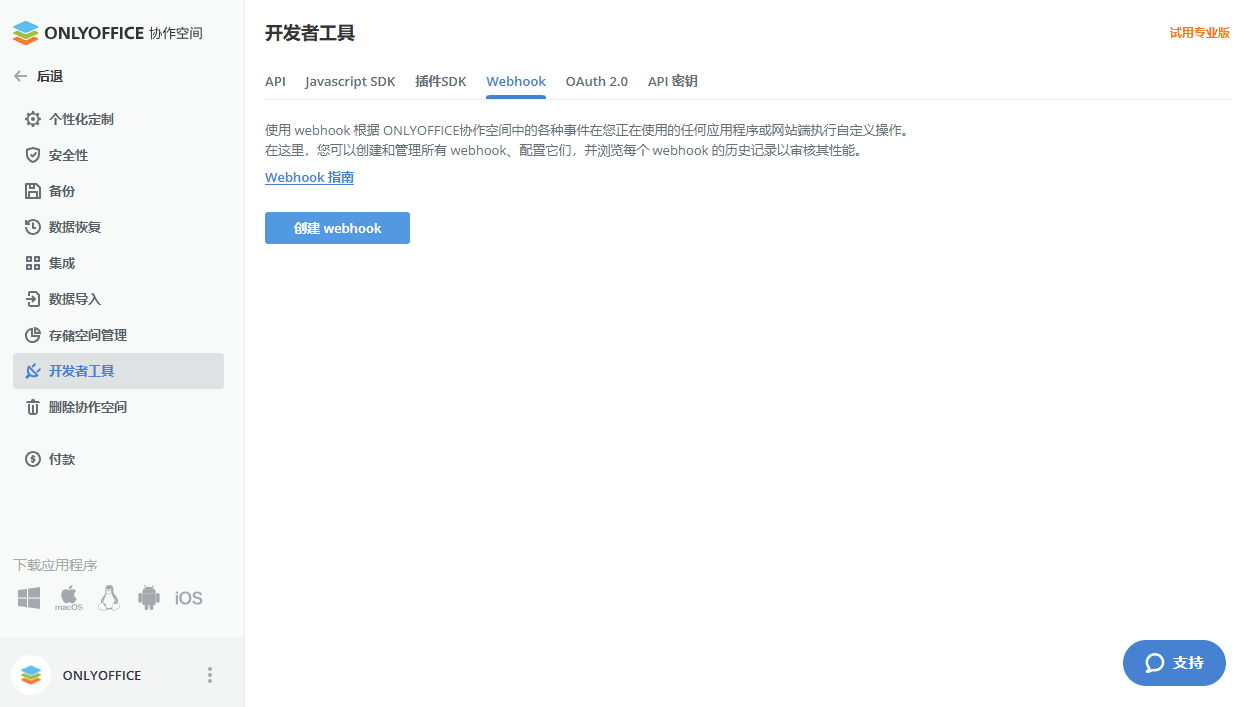Open 付款 label in sidebar
The height and width of the screenshot is (707, 1243).
[62, 459]
